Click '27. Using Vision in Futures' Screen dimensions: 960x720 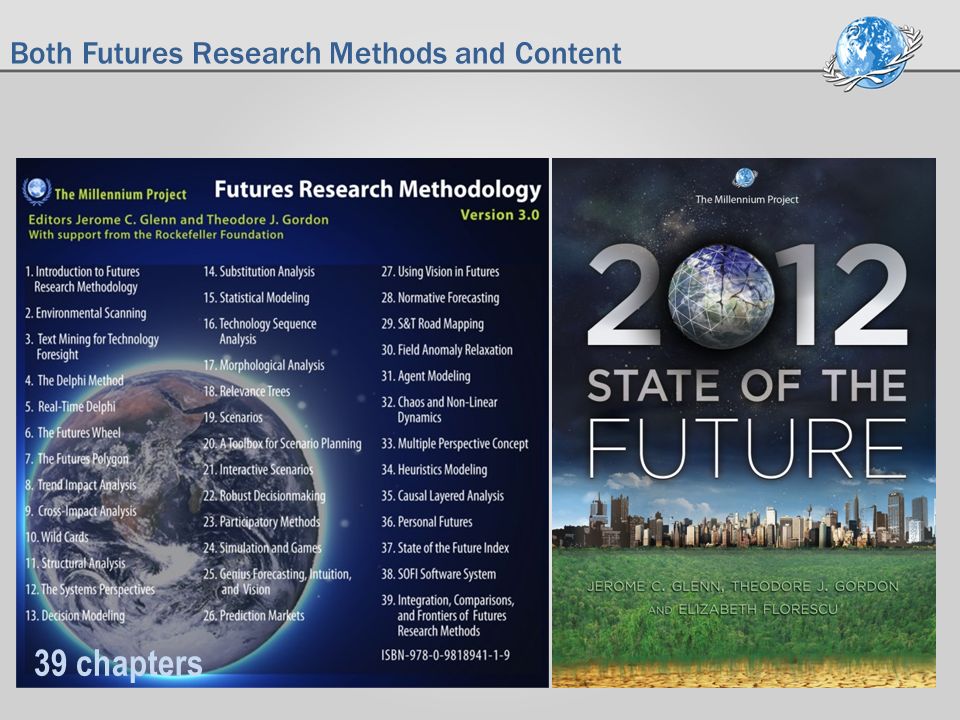(440, 271)
